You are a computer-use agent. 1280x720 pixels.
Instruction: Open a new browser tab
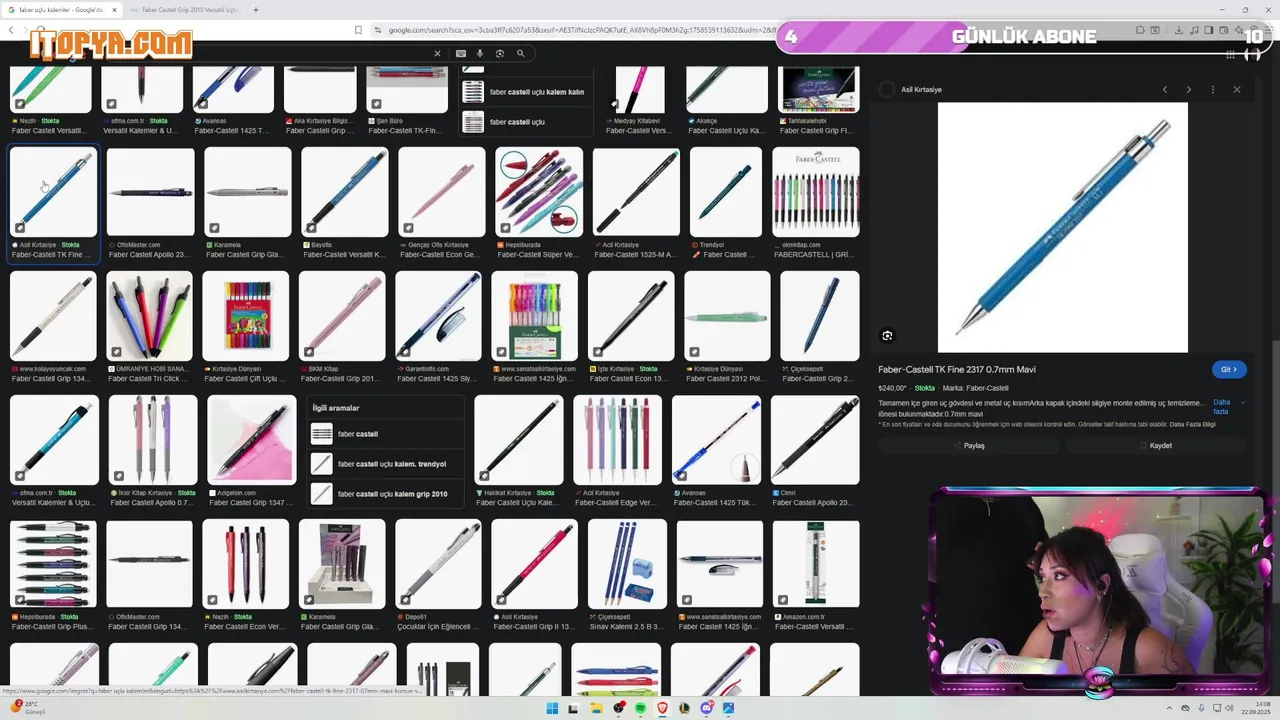256,10
